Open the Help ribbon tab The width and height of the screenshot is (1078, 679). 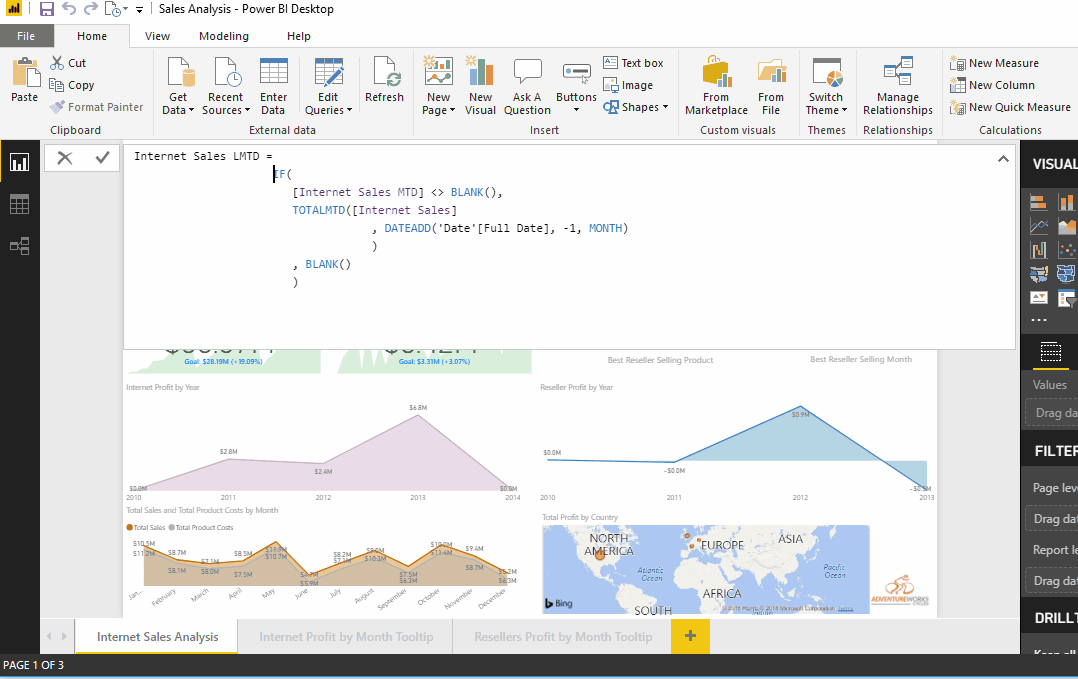click(x=298, y=36)
